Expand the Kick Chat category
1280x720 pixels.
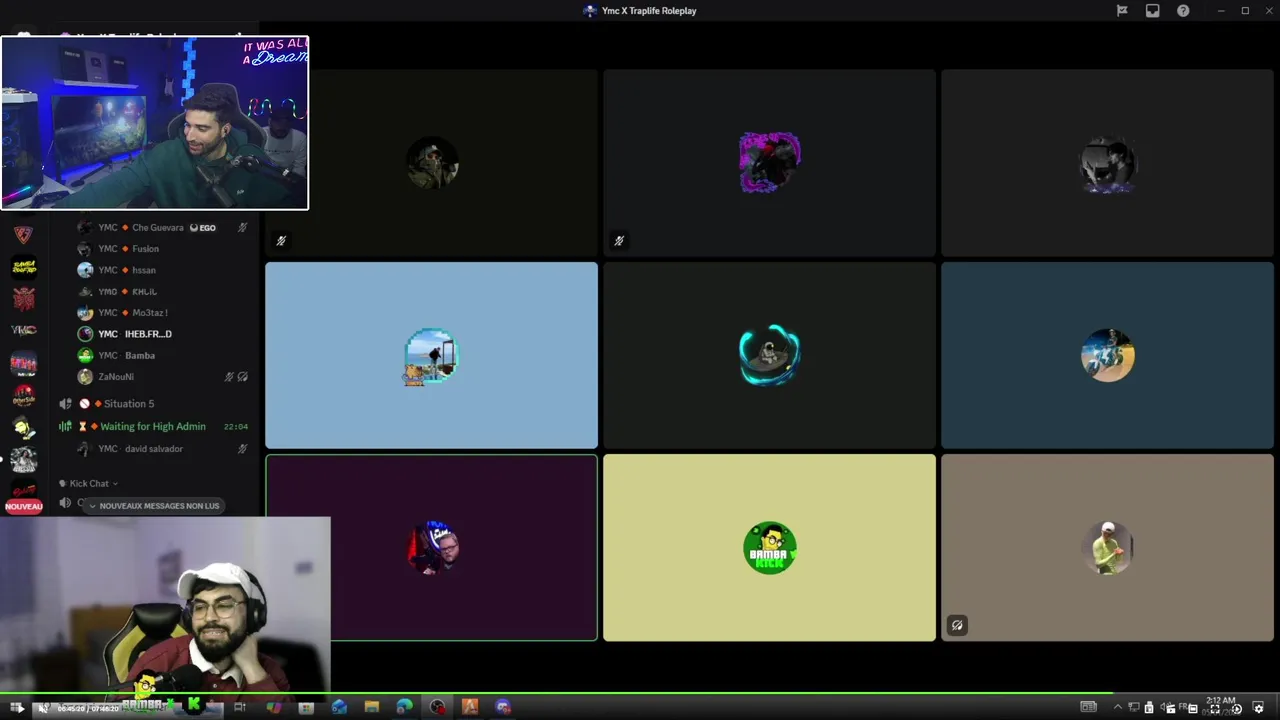coord(89,483)
